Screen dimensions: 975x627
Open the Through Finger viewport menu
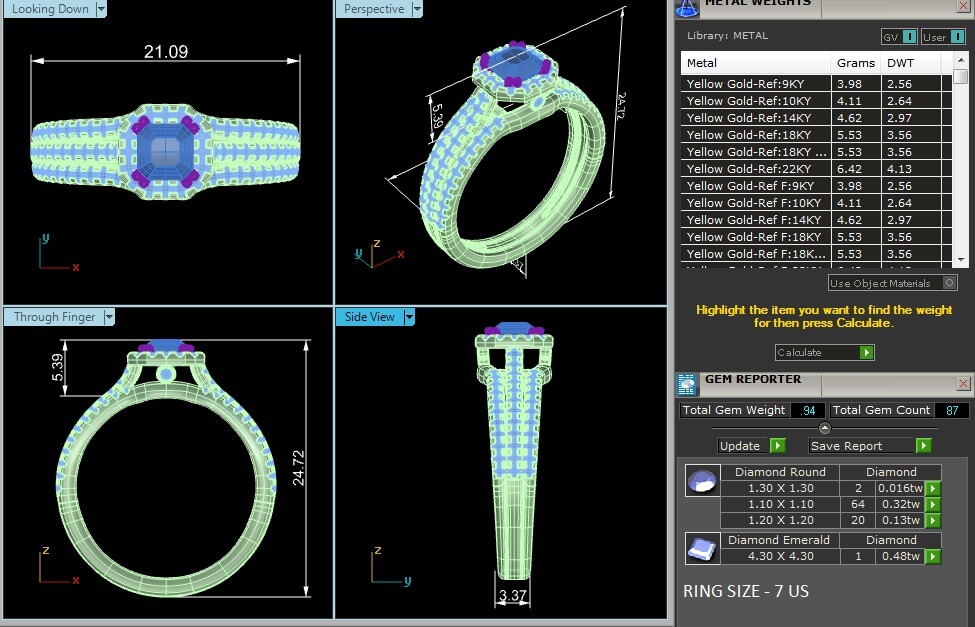[109, 317]
